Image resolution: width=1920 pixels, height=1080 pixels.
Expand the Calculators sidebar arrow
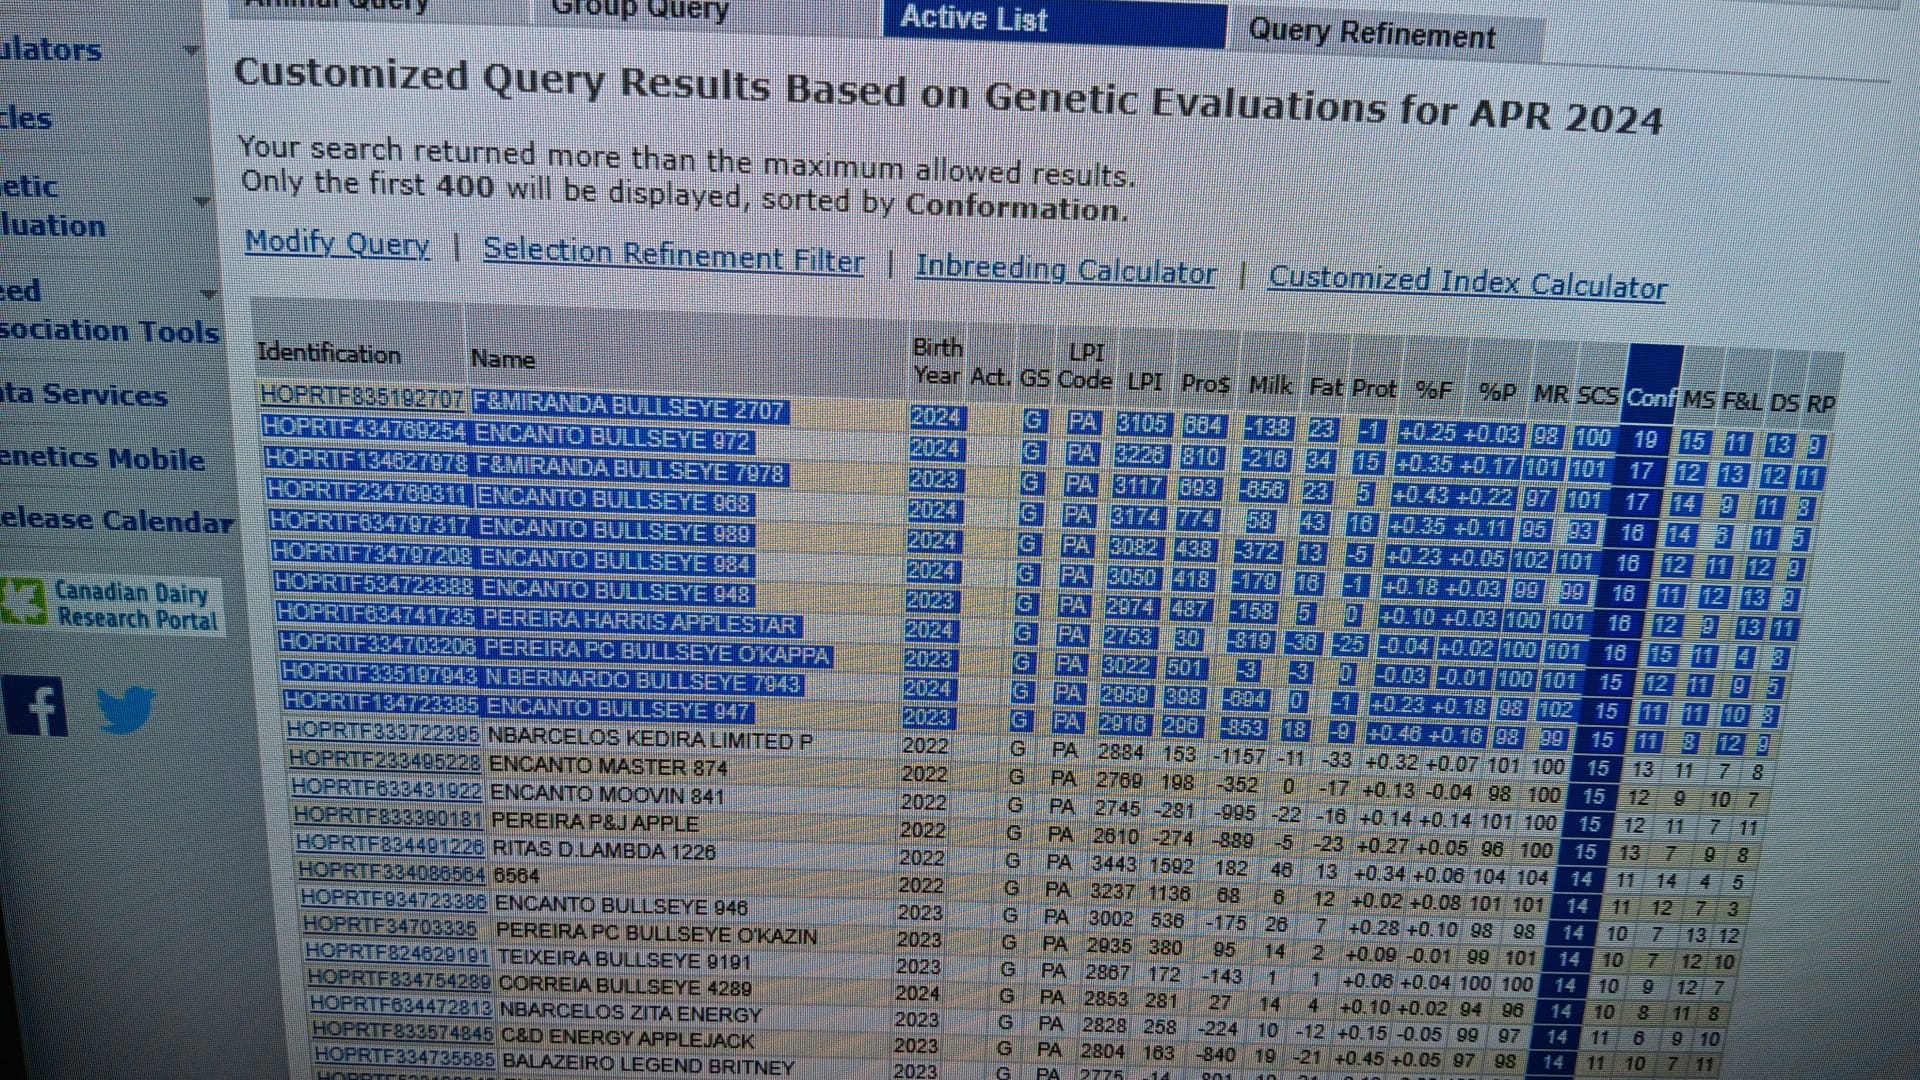coord(192,49)
